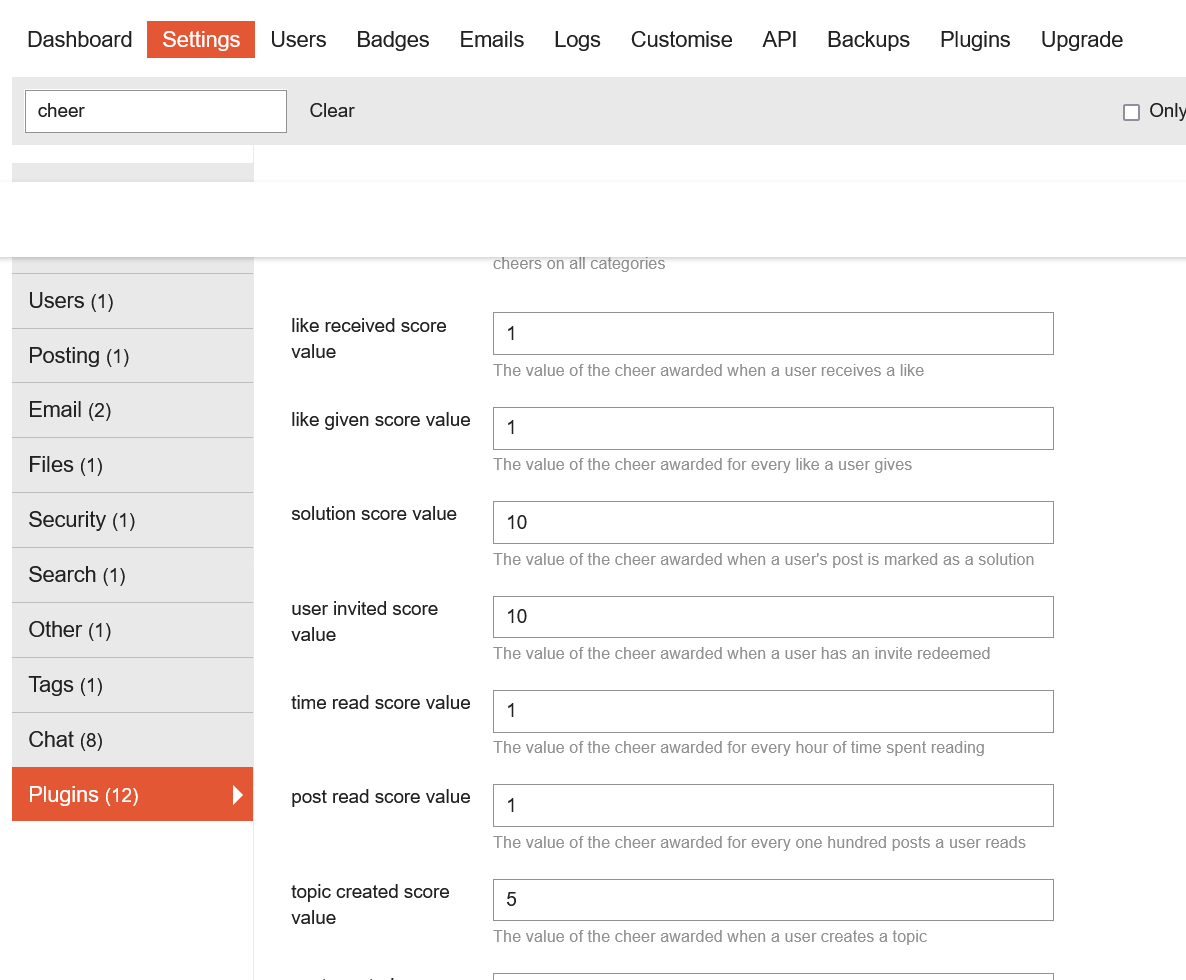Click the arrow on Plugins (12) item
The height and width of the screenshot is (980, 1186).
[238, 794]
